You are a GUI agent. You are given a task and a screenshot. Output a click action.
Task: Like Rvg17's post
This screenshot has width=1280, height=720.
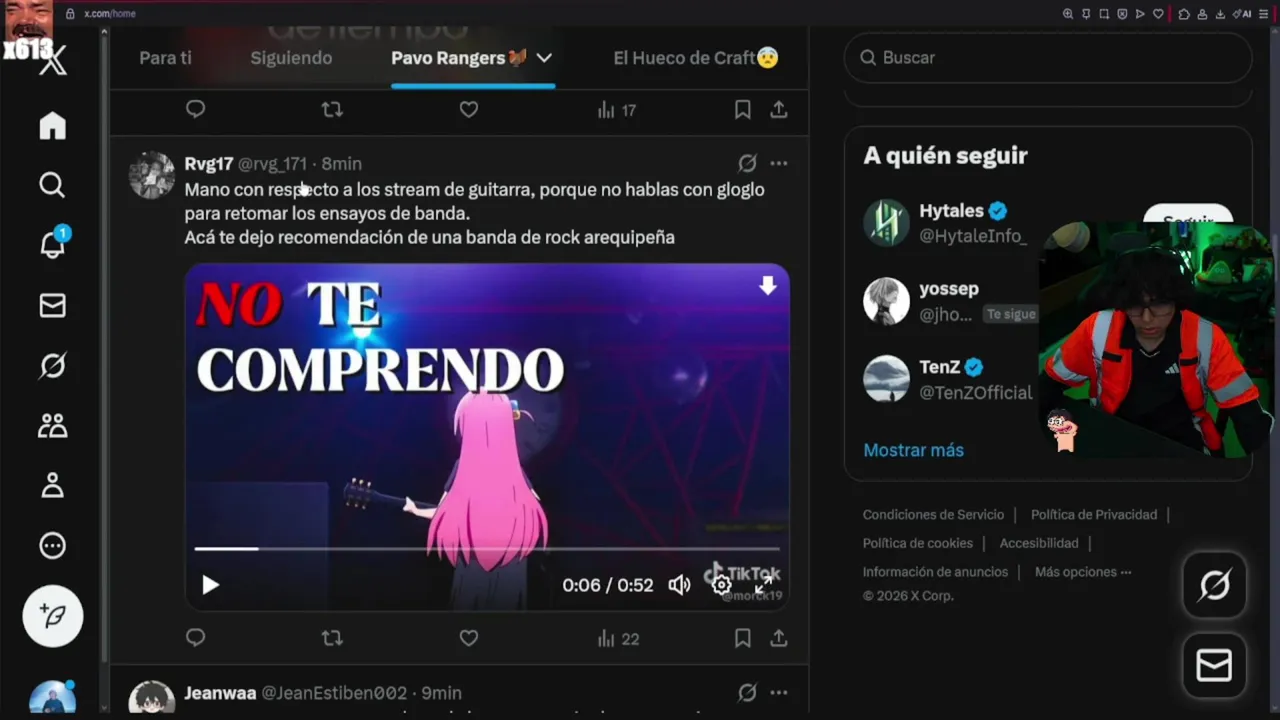click(x=469, y=638)
